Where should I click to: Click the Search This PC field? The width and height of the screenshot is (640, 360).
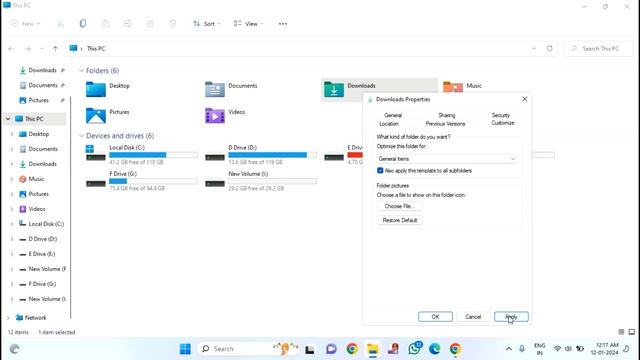[598, 49]
